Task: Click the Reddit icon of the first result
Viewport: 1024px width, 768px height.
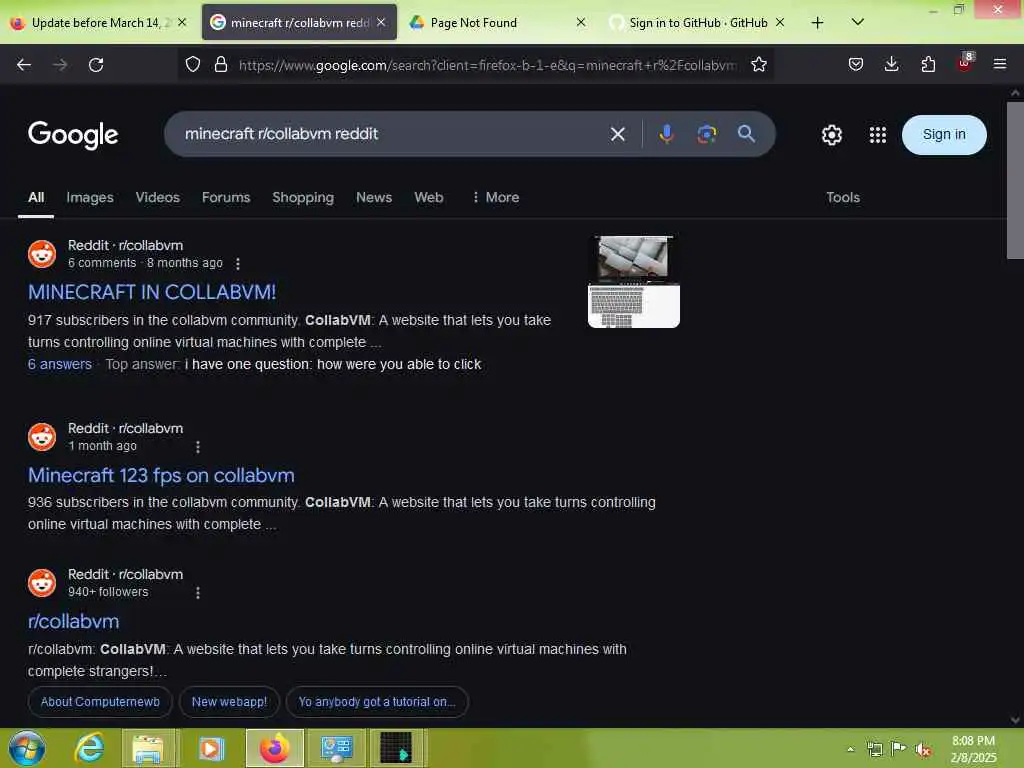Action: click(x=42, y=253)
